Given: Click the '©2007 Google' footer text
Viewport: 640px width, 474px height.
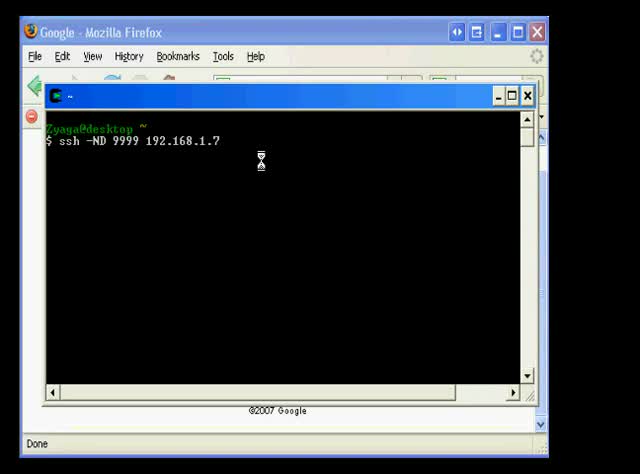Looking at the screenshot, I should 278,411.
